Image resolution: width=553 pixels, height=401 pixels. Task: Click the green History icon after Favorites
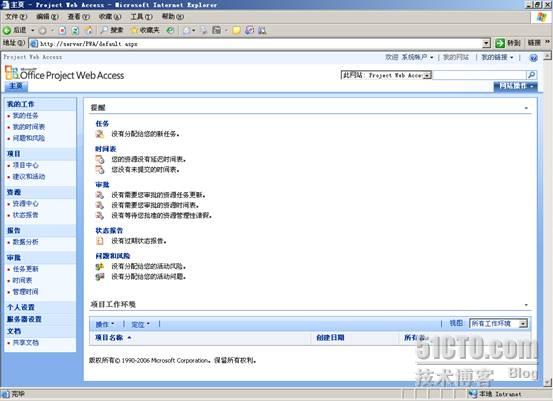170,31
